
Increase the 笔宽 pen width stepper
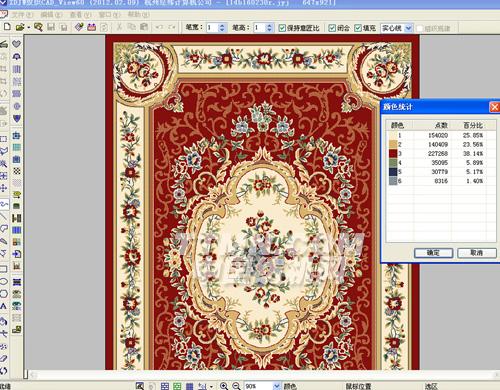(x=222, y=25)
